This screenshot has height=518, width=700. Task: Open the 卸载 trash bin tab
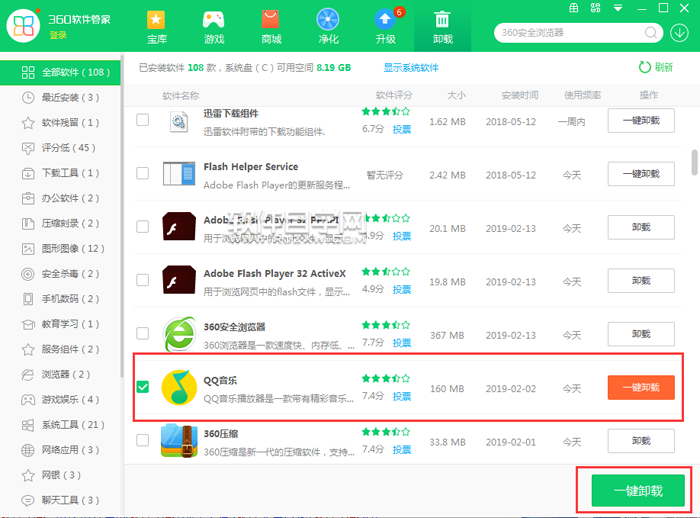[442, 27]
